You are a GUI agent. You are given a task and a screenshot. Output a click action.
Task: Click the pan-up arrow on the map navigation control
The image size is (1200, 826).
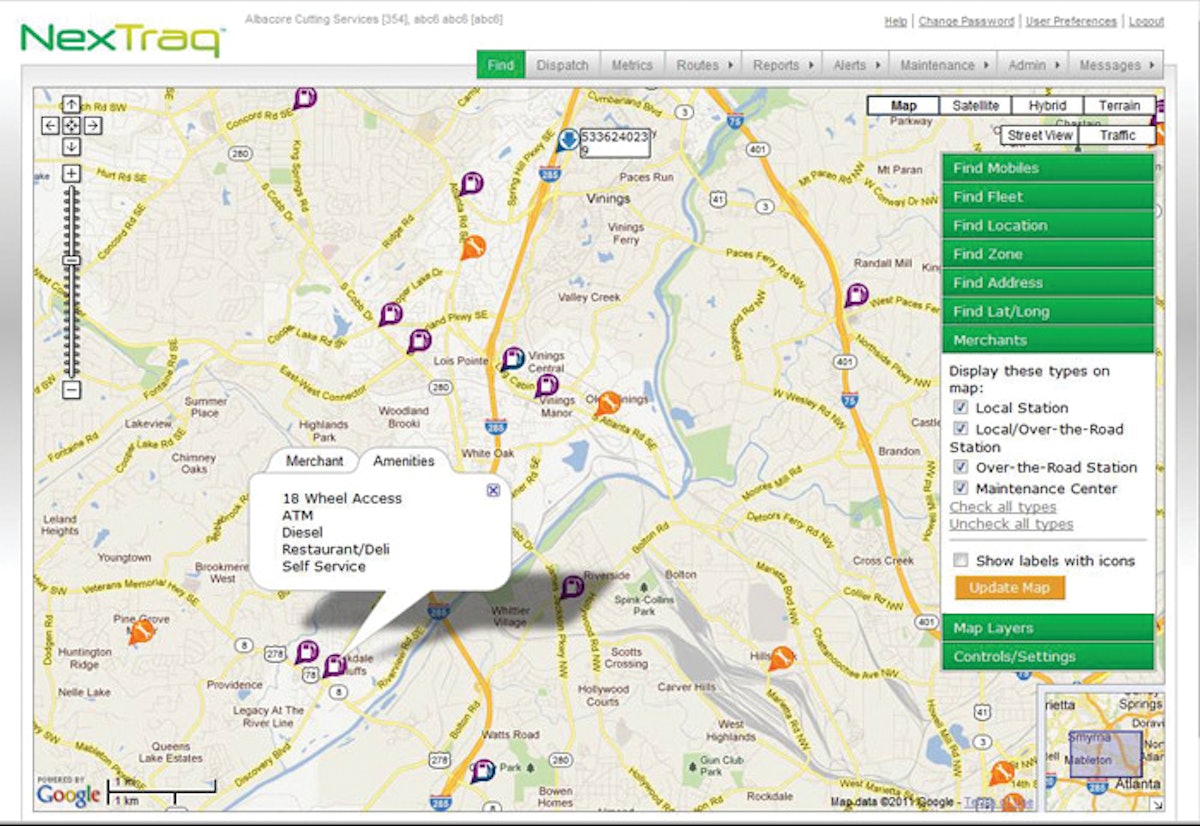tap(70, 103)
